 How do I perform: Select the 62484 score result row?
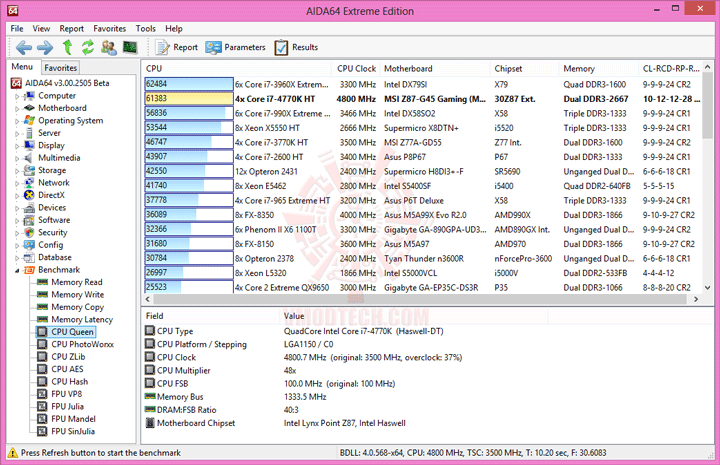pyautogui.click(x=422, y=84)
